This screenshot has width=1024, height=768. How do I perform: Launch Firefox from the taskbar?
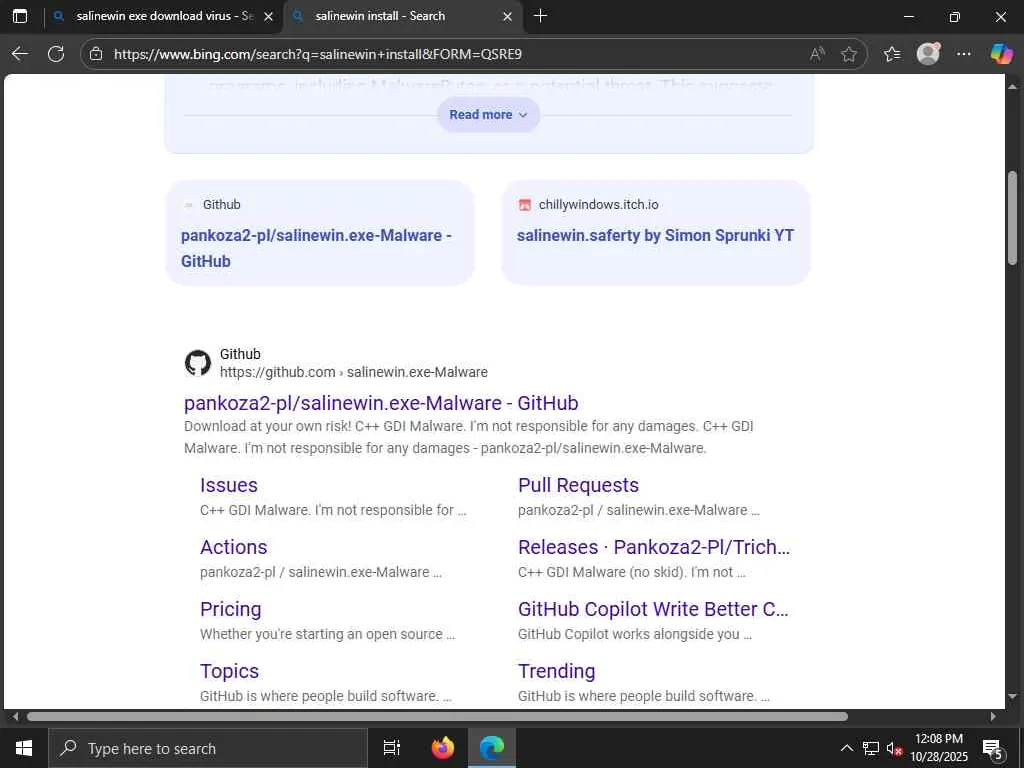[443, 748]
